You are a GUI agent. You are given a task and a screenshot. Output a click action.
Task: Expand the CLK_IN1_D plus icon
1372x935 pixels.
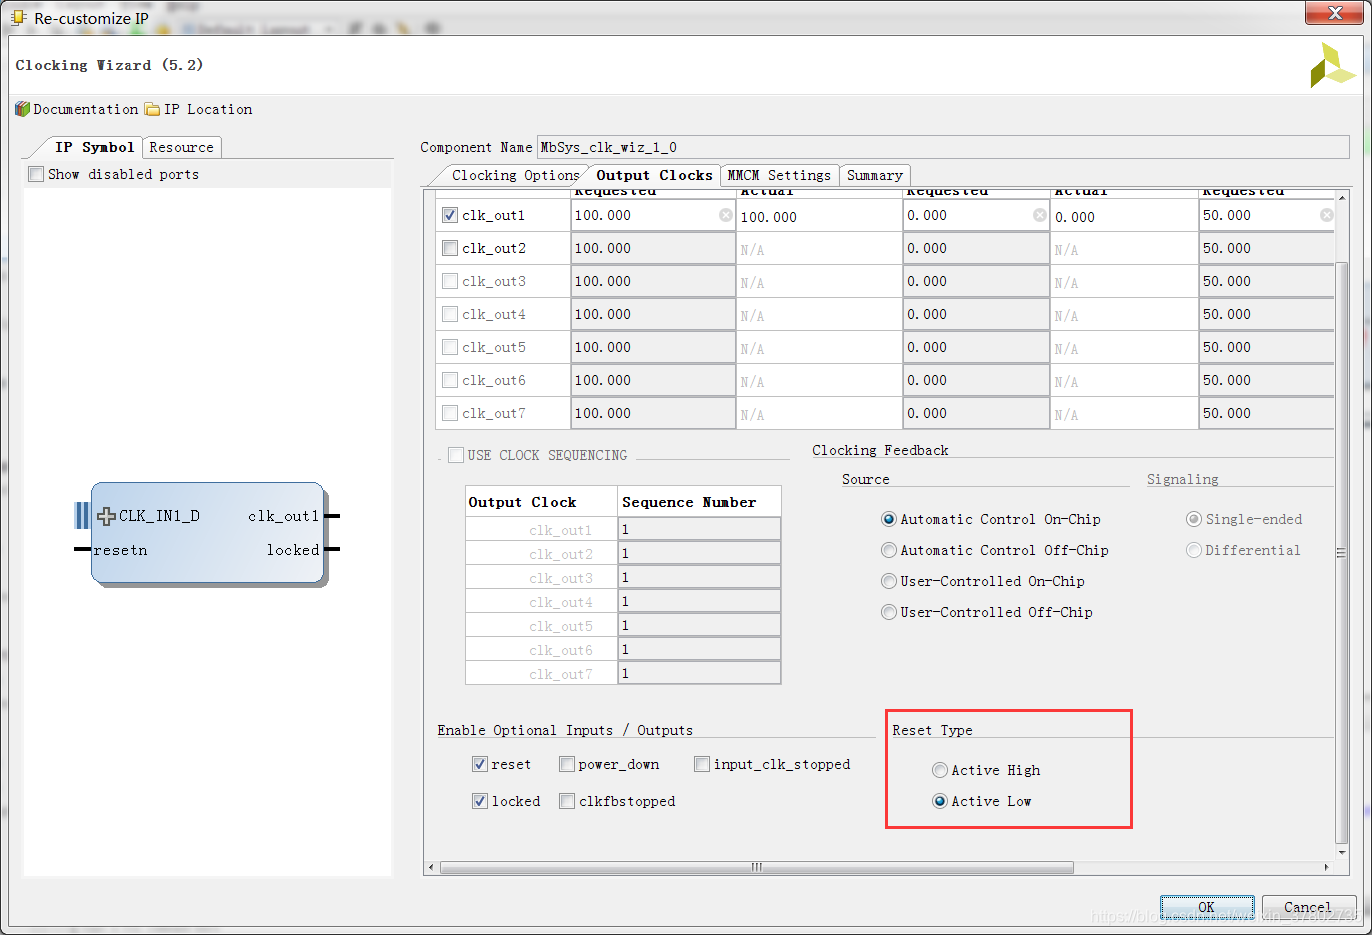pyautogui.click(x=106, y=516)
